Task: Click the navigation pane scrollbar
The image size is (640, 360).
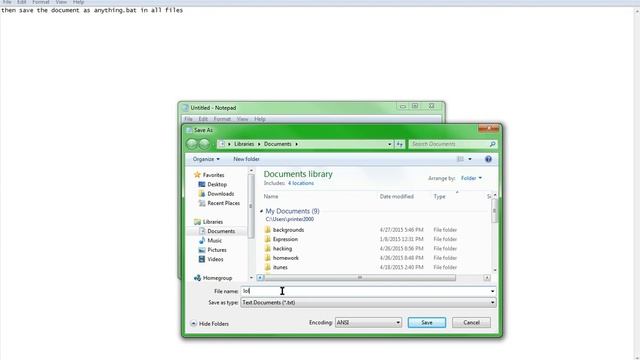Action: [251, 206]
